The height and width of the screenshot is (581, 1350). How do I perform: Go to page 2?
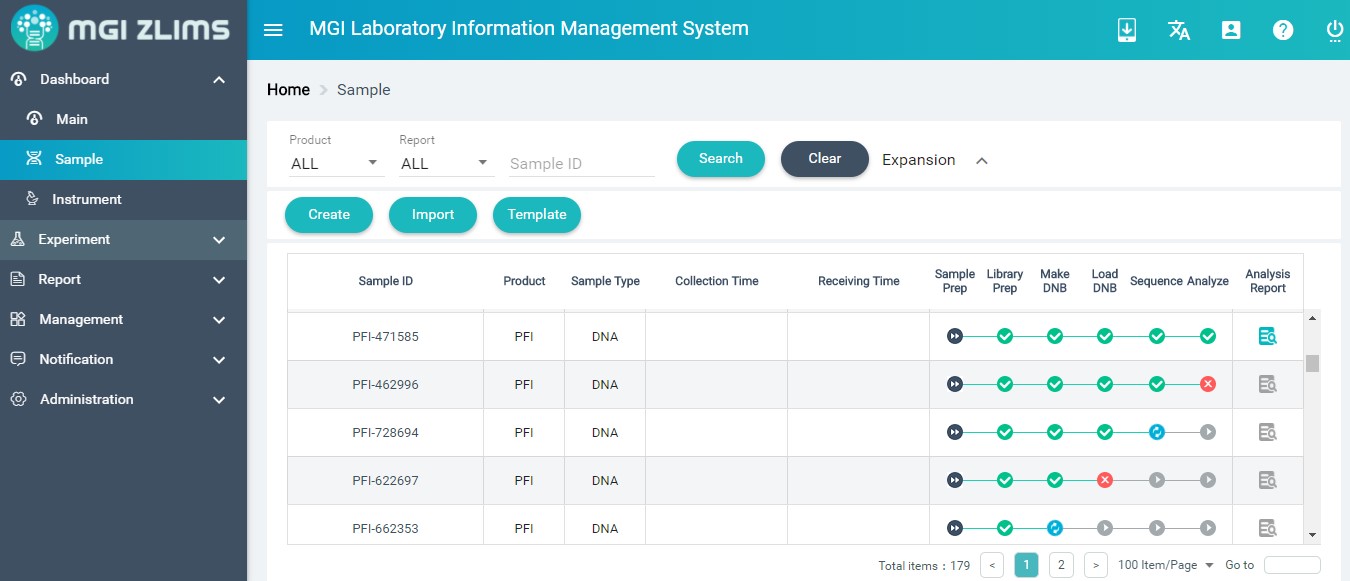1061,565
